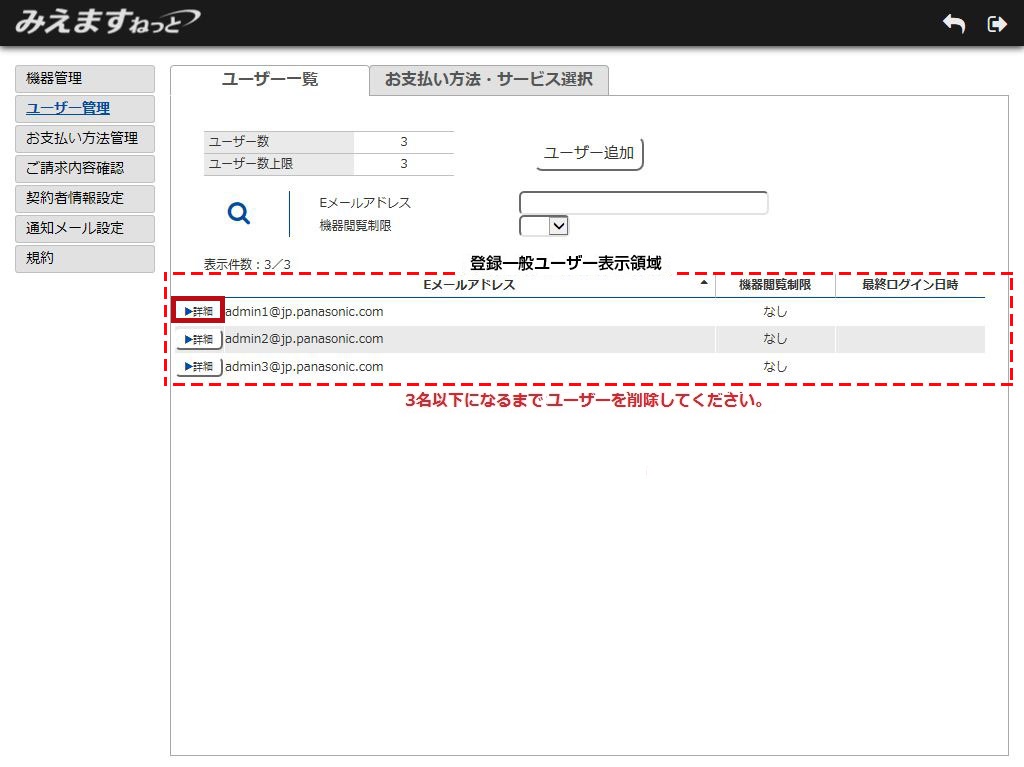Click the logout icon in top bar
Image resolution: width=1024 pixels, height=767 pixels.
pos(996,24)
